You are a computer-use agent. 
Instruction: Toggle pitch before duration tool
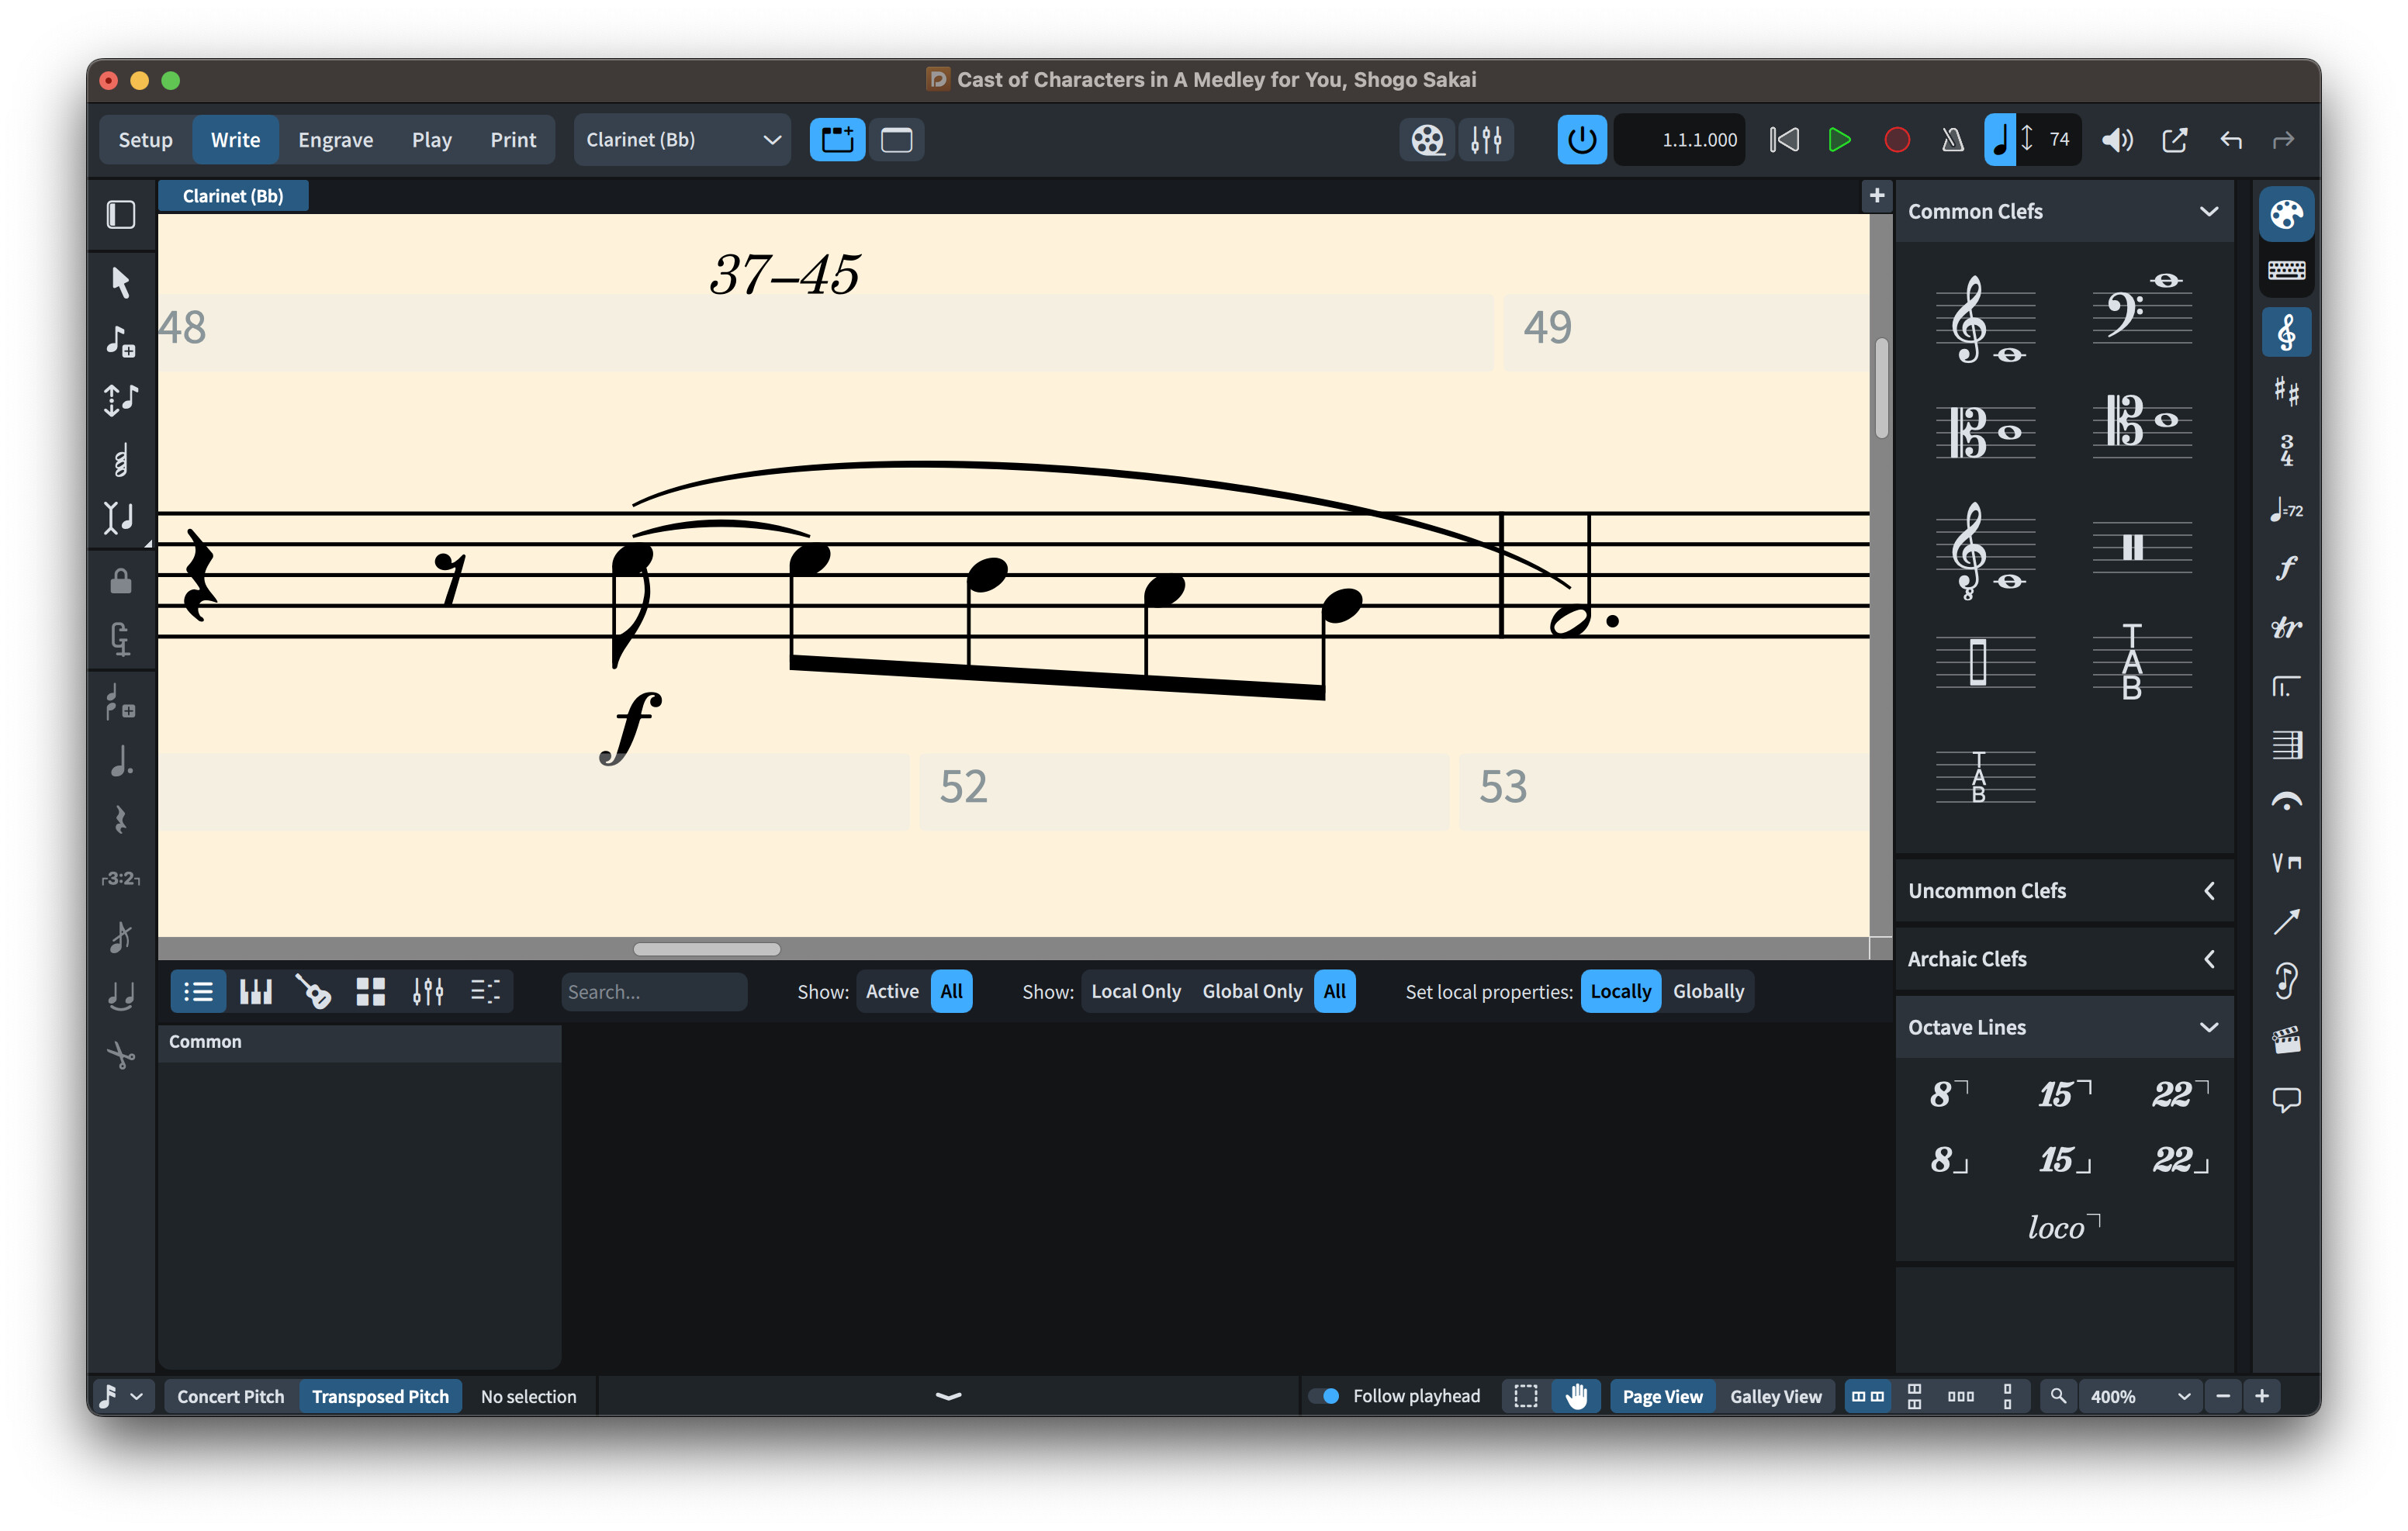[x=121, y=400]
